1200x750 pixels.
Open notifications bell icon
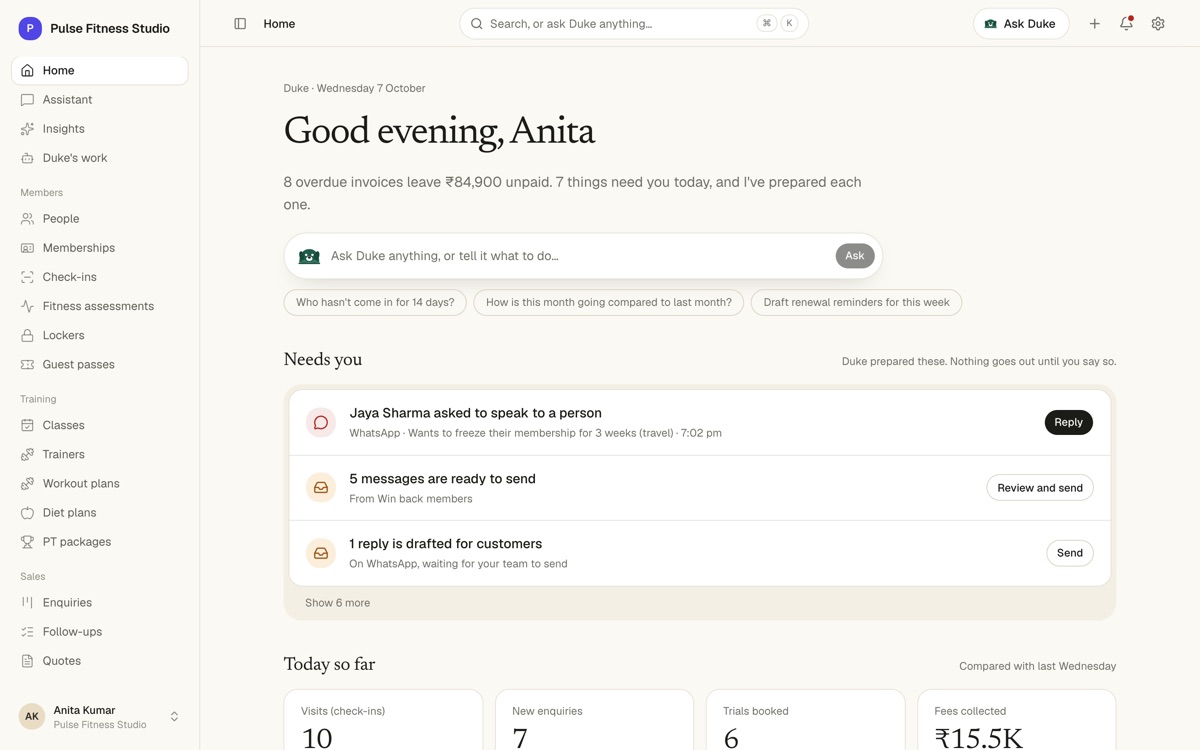coord(1126,24)
